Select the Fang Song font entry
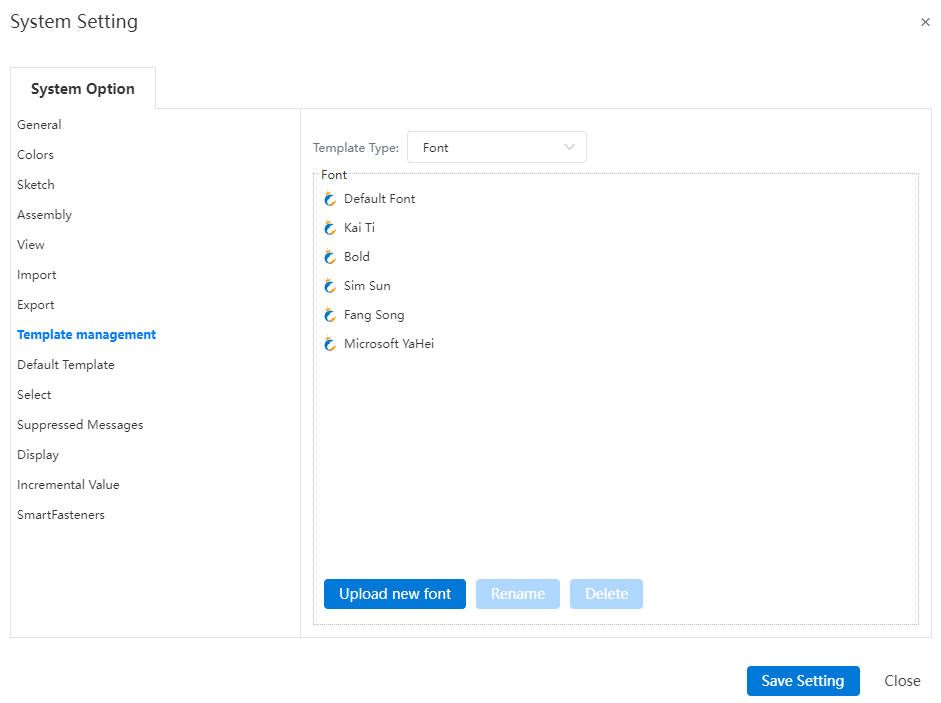Screen dimensions: 941x703 click(374, 315)
